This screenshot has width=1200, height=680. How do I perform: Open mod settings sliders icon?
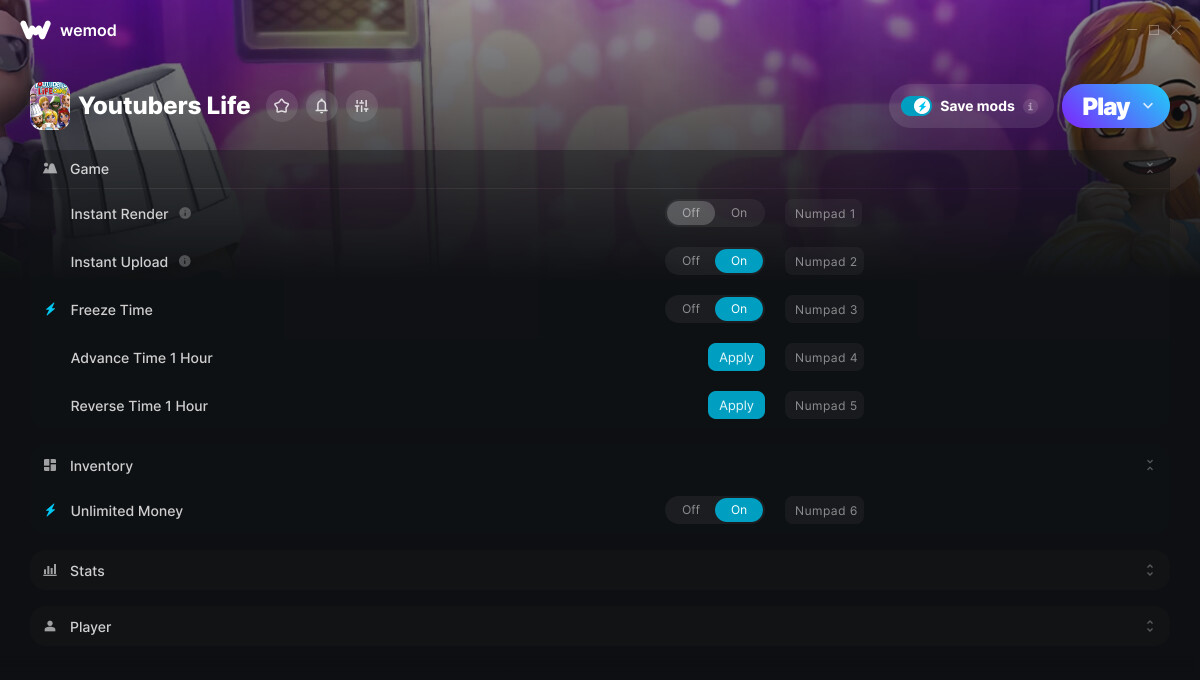coord(362,106)
